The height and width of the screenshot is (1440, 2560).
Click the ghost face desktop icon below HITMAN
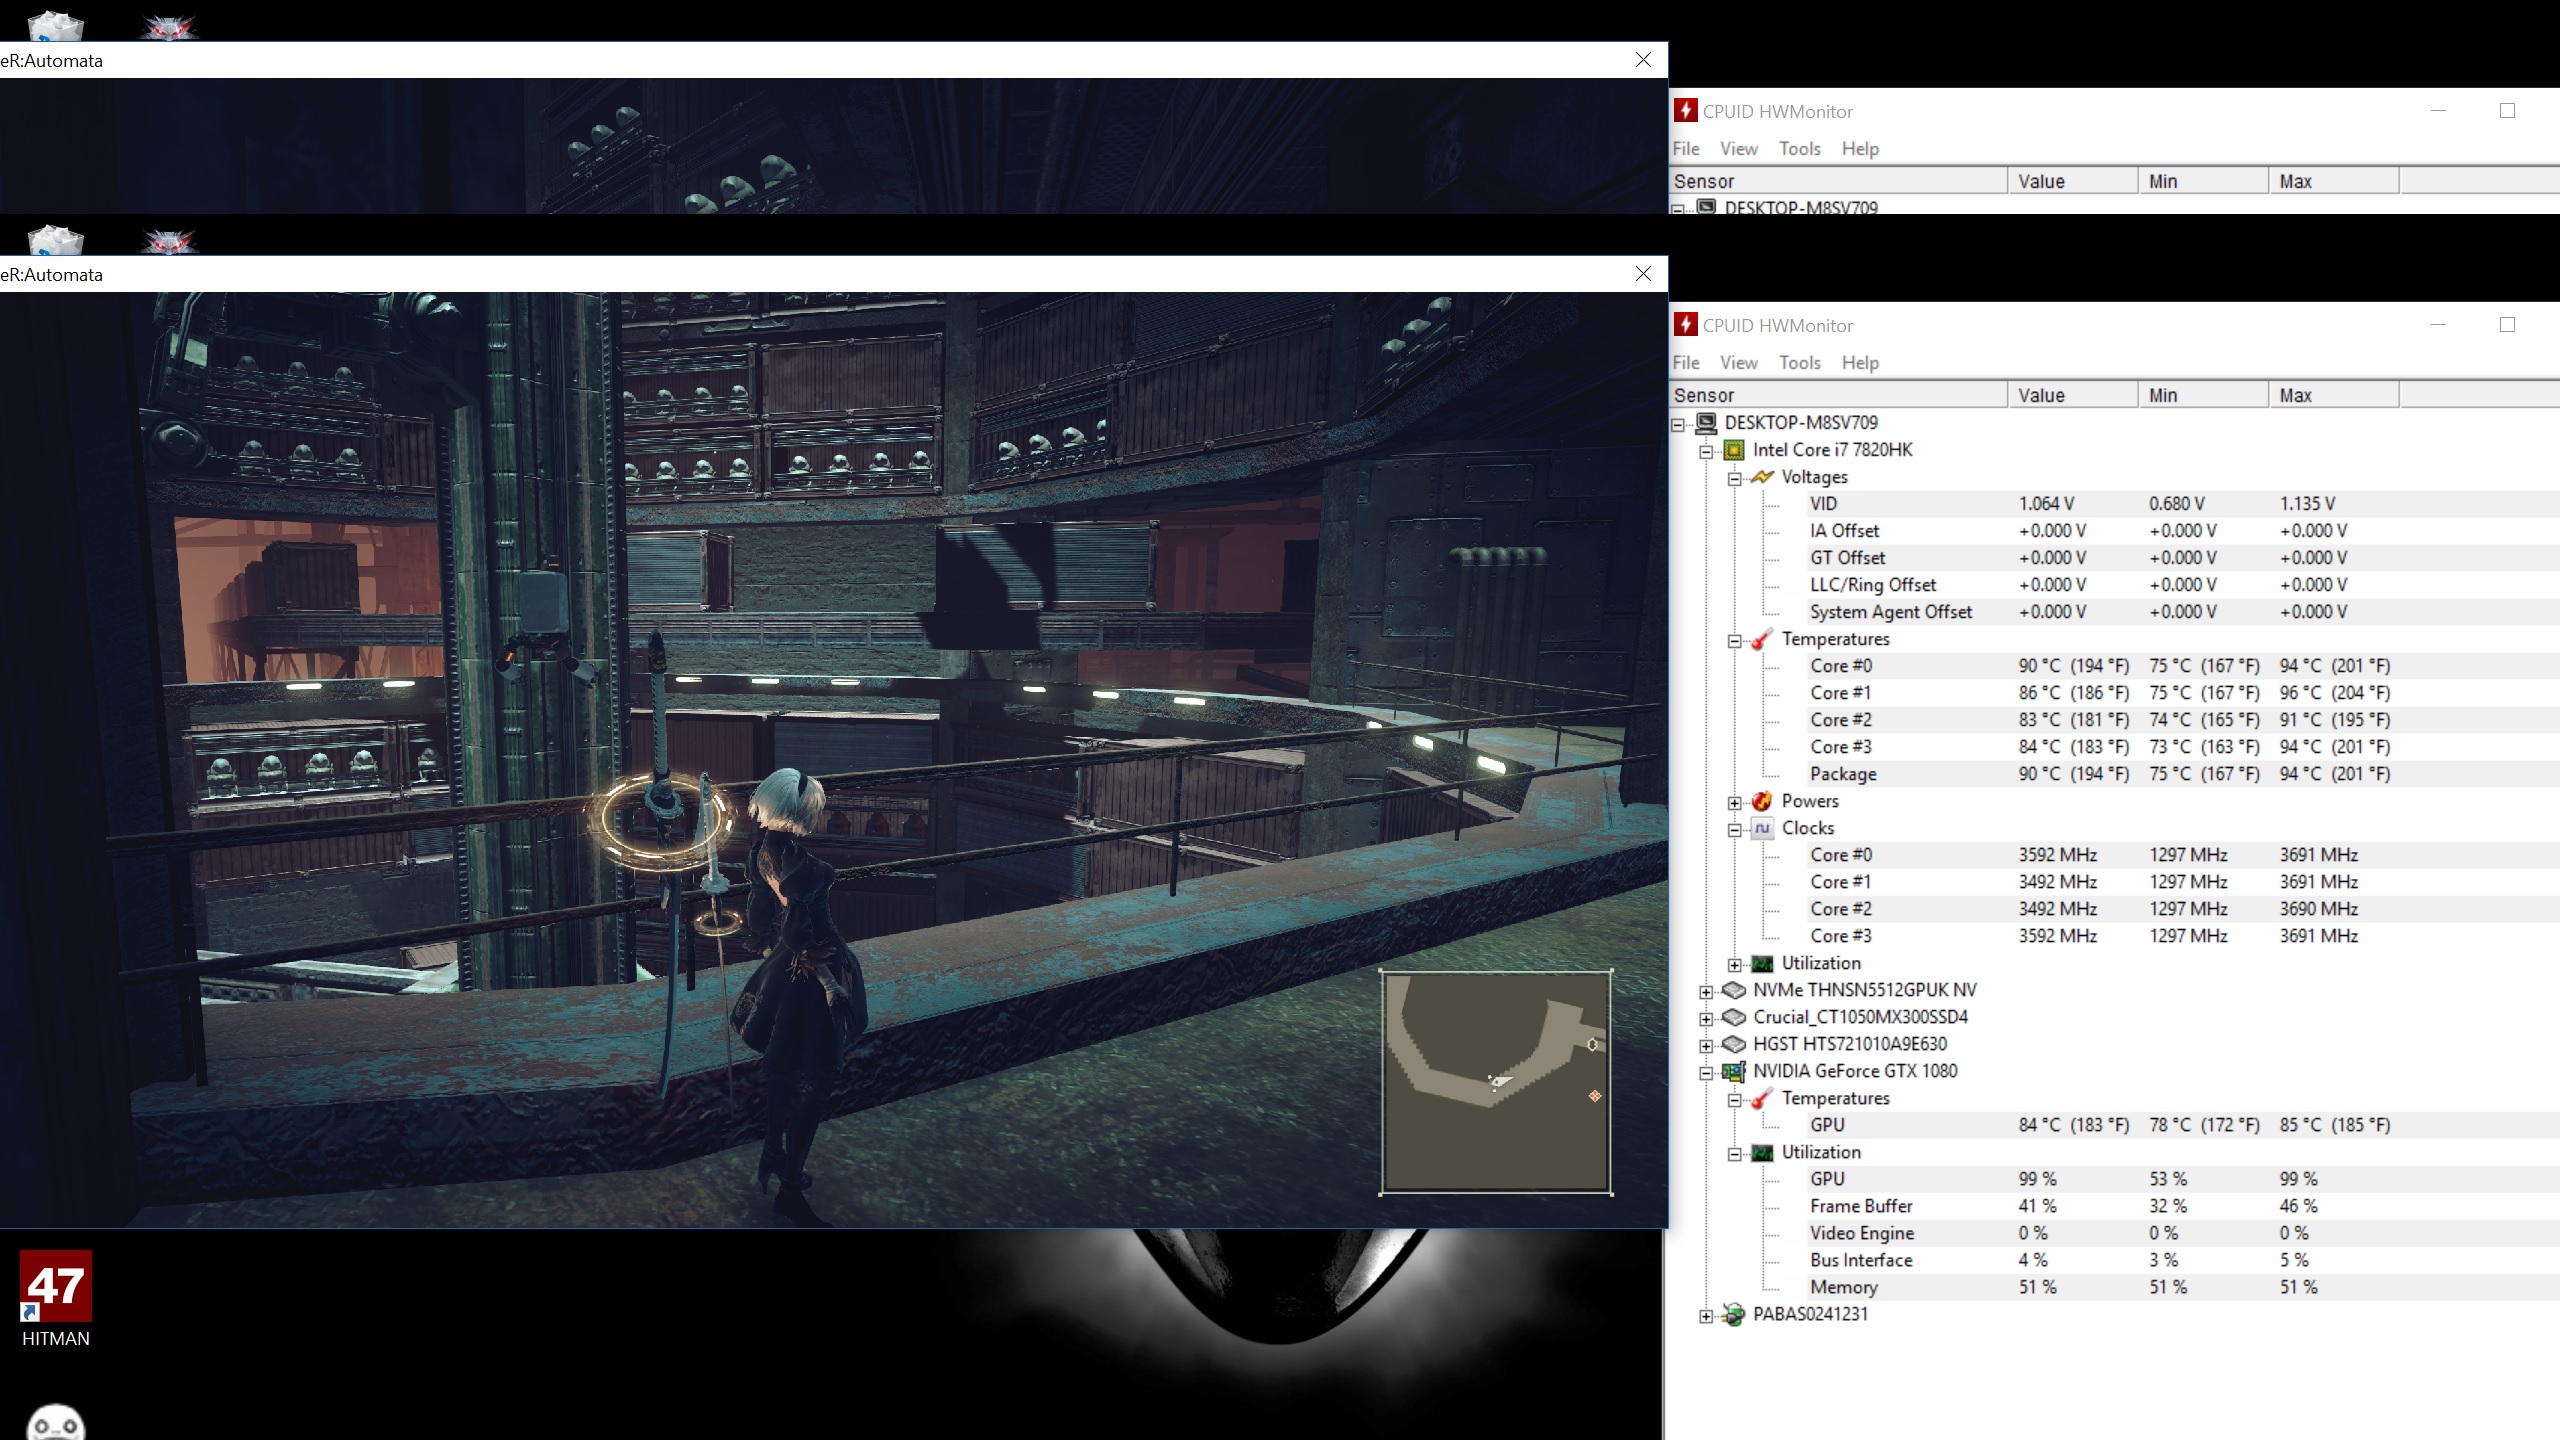click(x=56, y=1423)
